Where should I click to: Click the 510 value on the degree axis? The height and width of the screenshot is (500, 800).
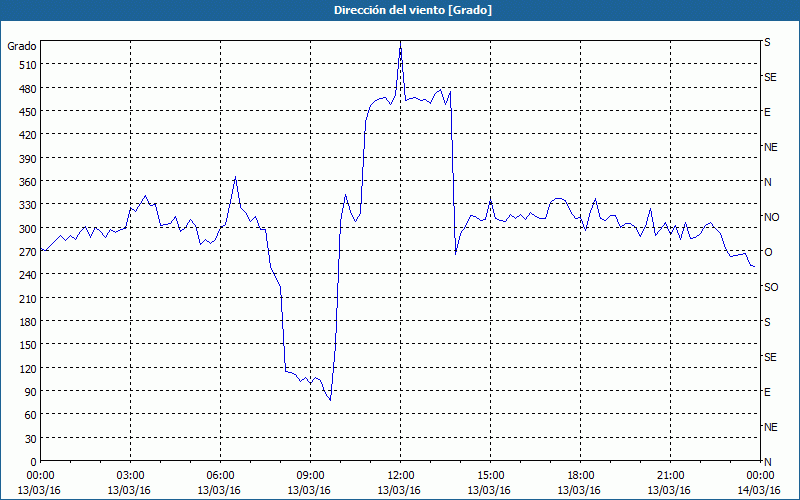pos(28,65)
